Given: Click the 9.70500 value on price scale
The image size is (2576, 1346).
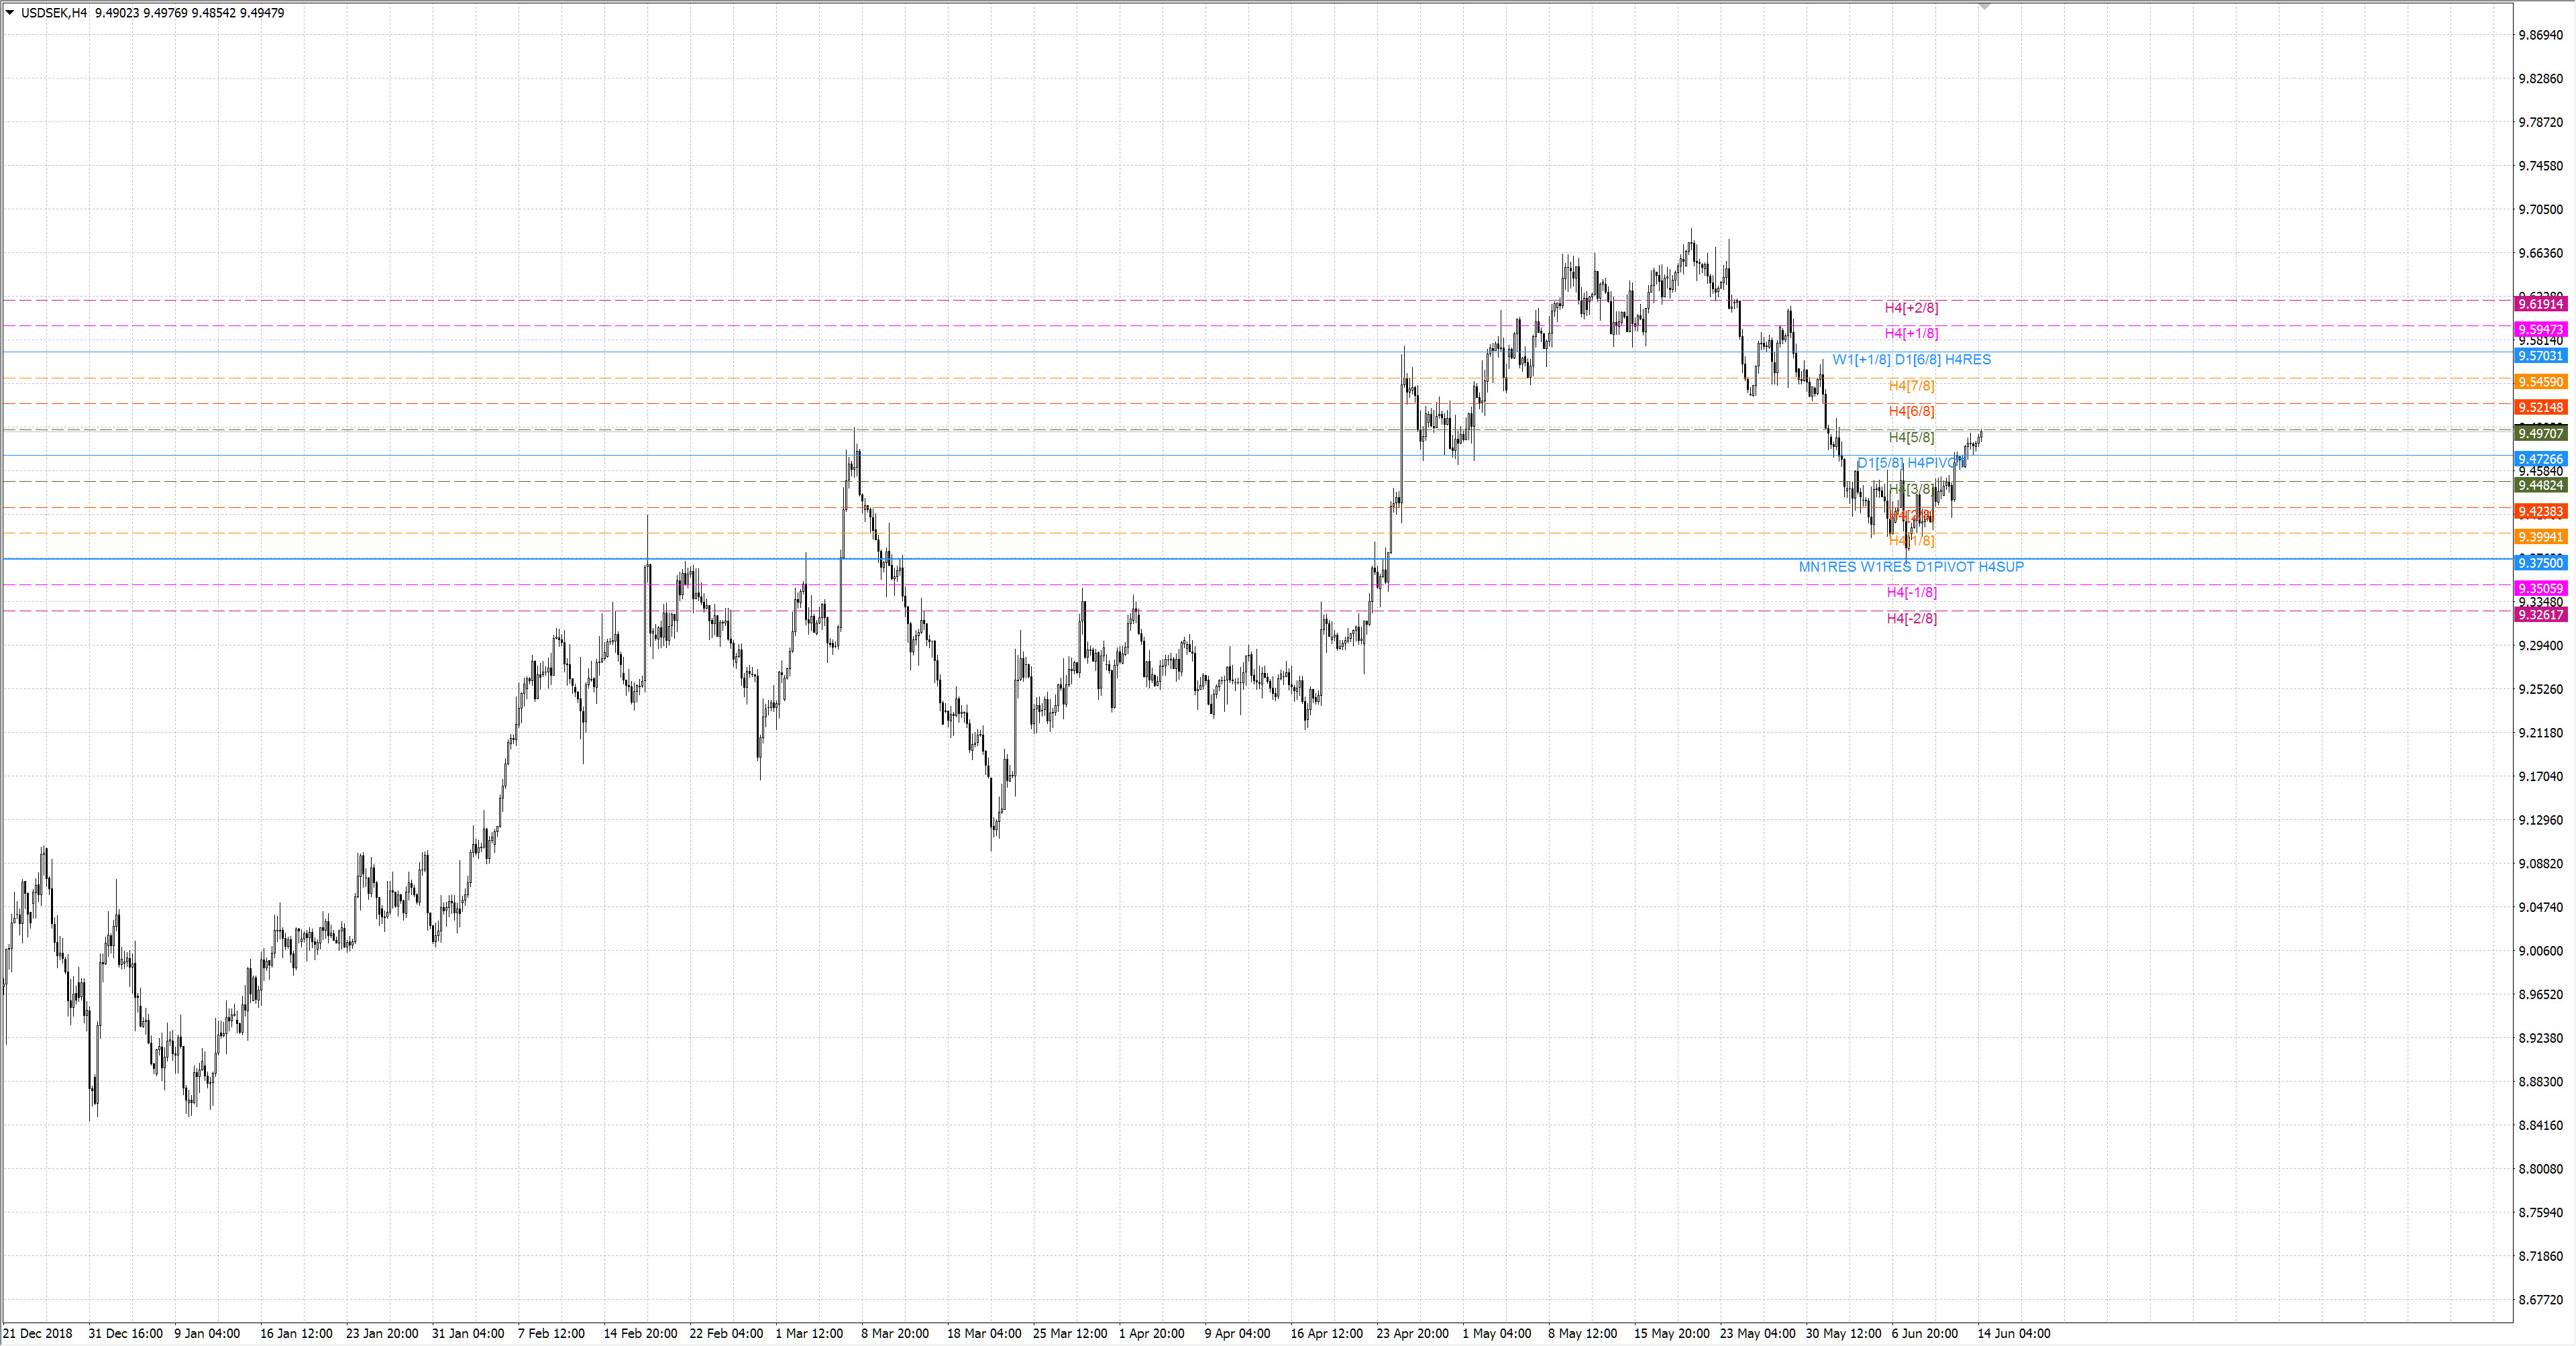Looking at the screenshot, I should point(2541,210).
